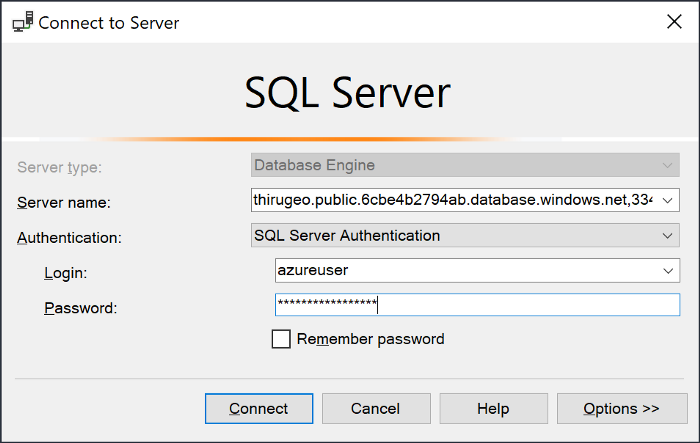The width and height of the screenshot is (700, 443).
Task: Open Help for this dialog
Action: (493, 409)
